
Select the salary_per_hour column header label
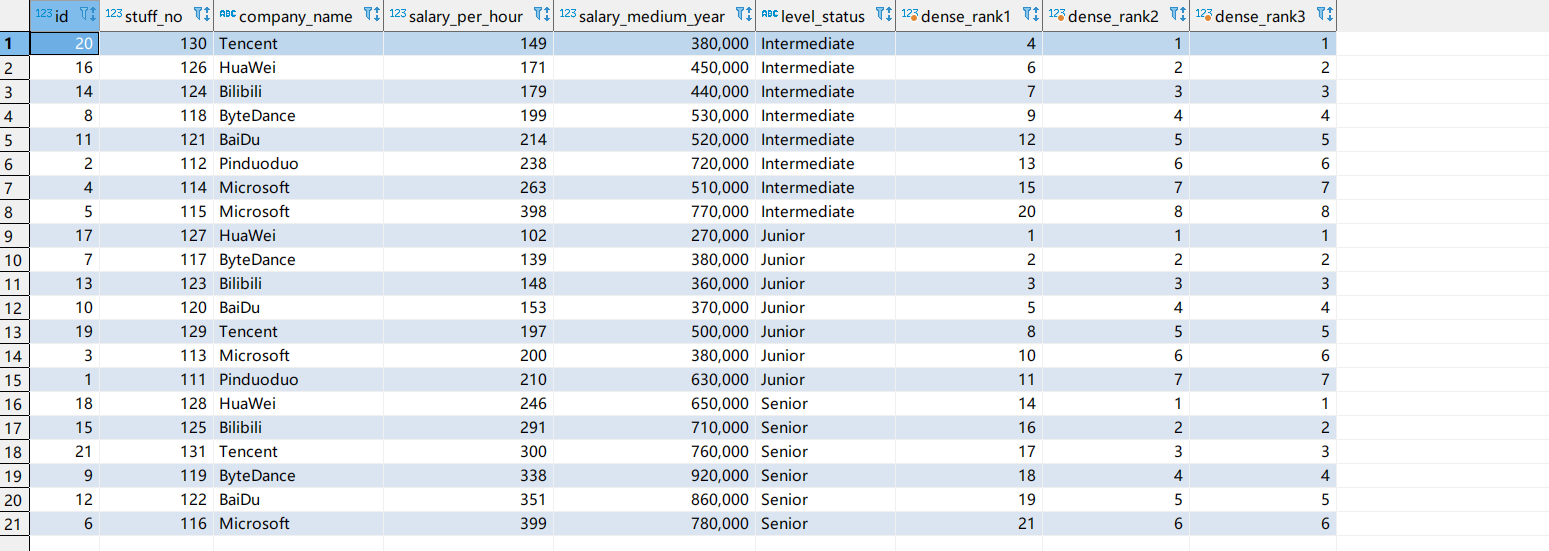465,15
